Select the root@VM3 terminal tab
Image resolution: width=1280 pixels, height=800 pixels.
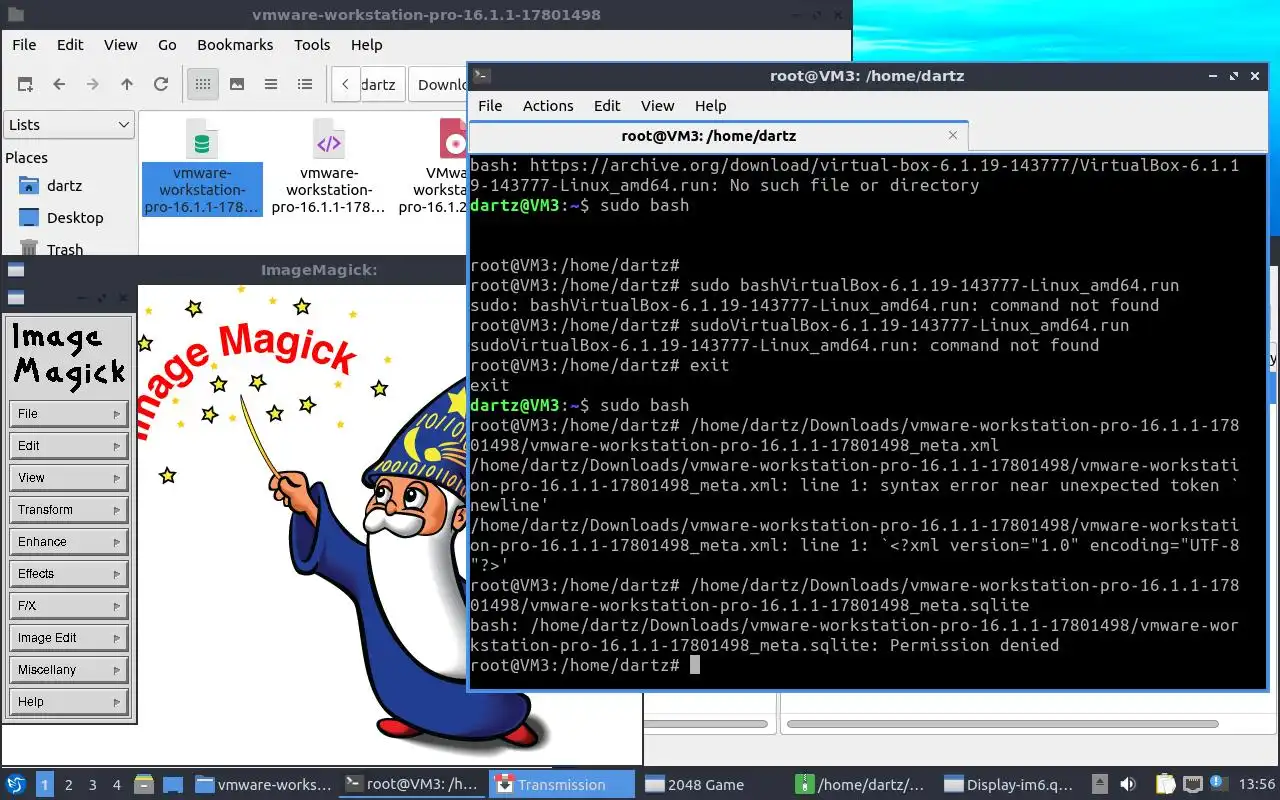[718, 136]
